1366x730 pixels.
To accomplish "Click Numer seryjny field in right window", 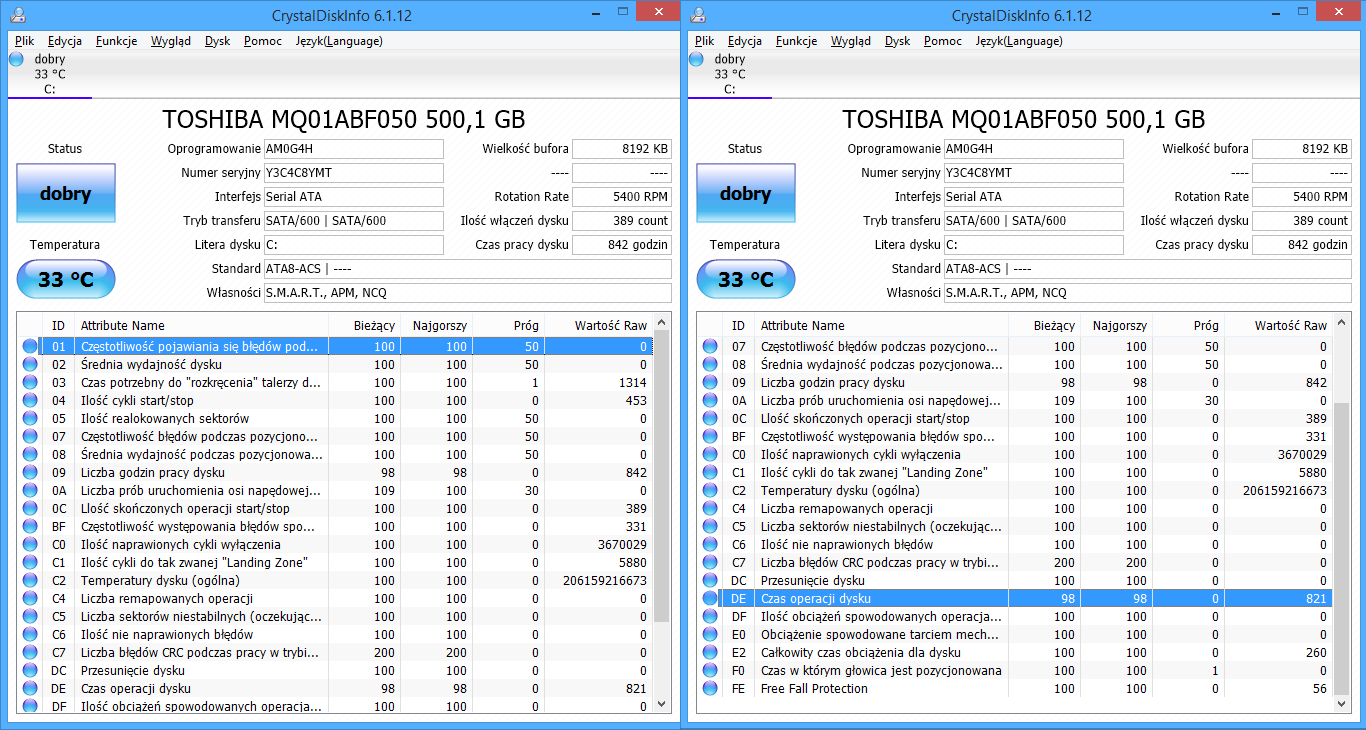I will (x=1033, y=173).
